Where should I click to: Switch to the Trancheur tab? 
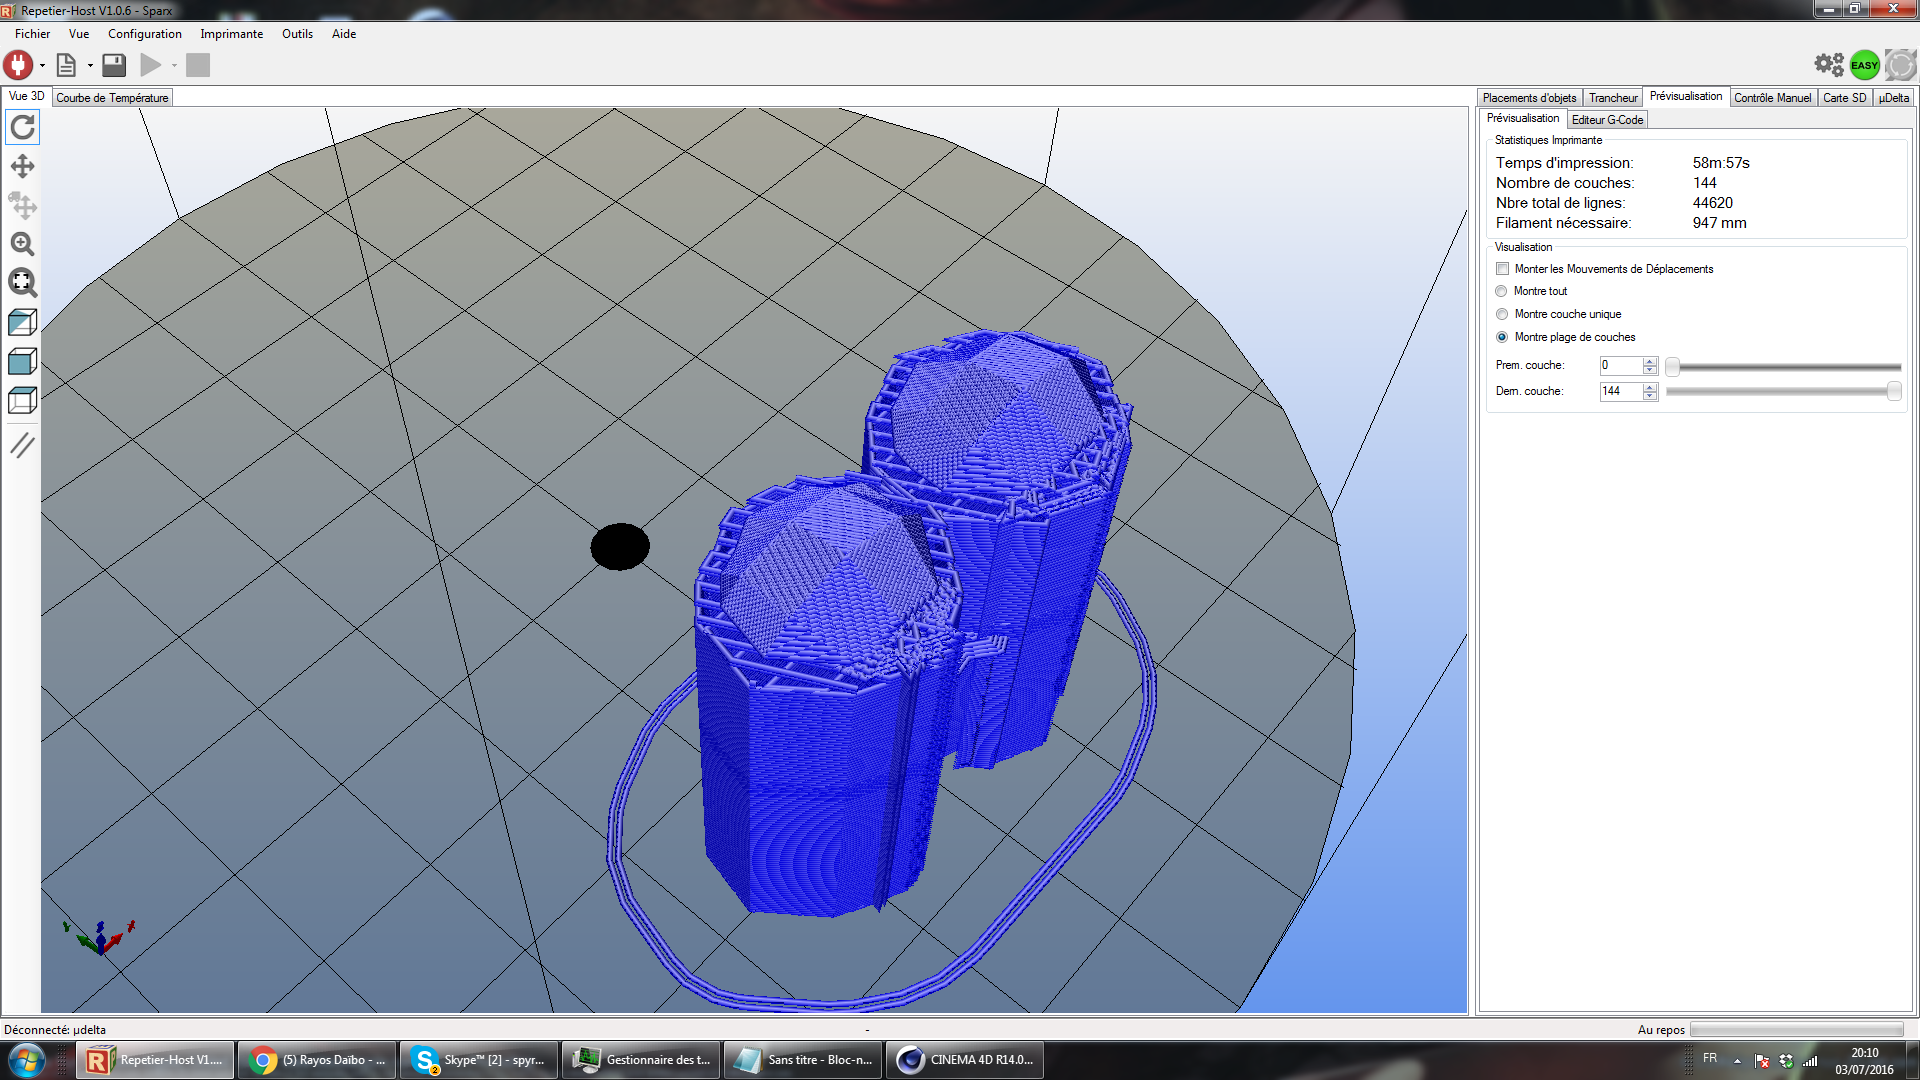click(1612, 98)
